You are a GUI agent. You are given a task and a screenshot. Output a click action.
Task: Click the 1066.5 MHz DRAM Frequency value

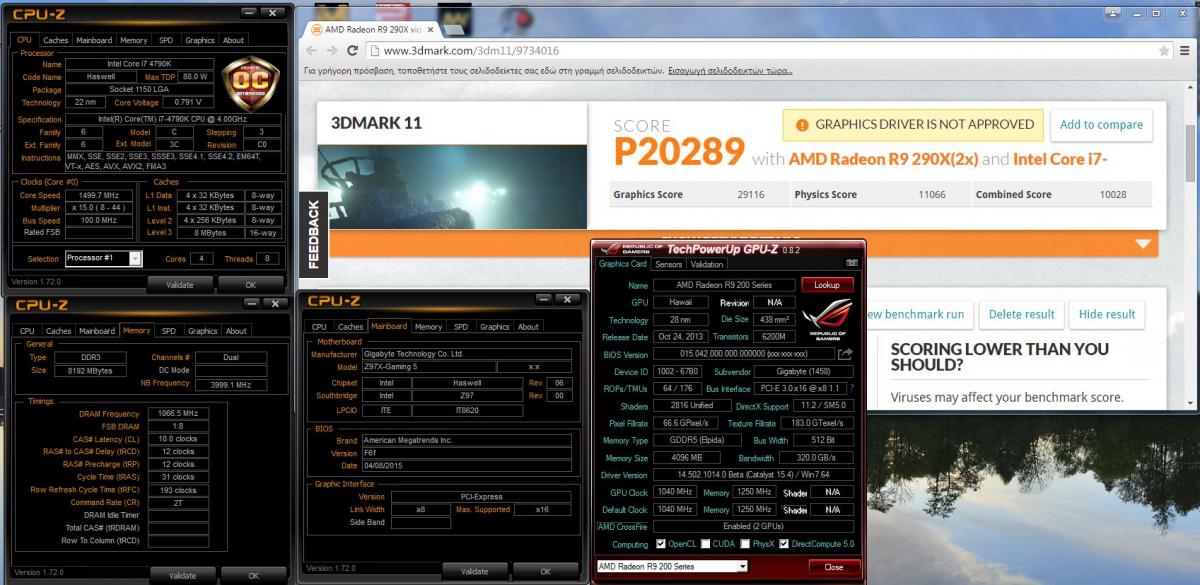point(176,413)
